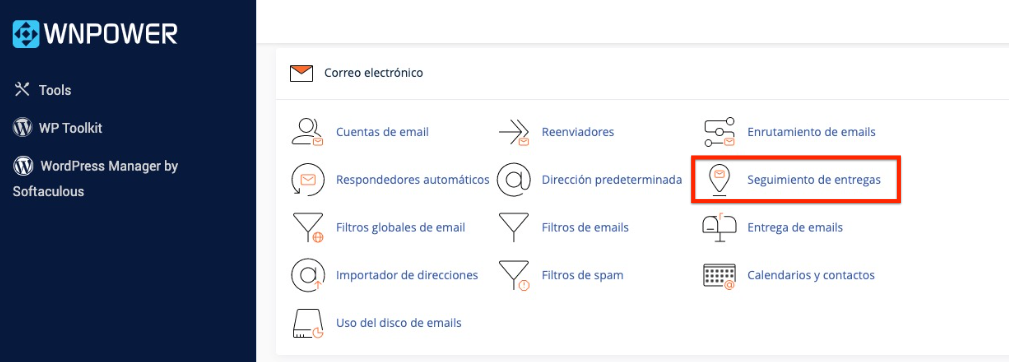Image resolution: width=1009 pixels, height=362 pixels.
Task: Open the Seguimiento de entregas link
Action: [813, 180]
